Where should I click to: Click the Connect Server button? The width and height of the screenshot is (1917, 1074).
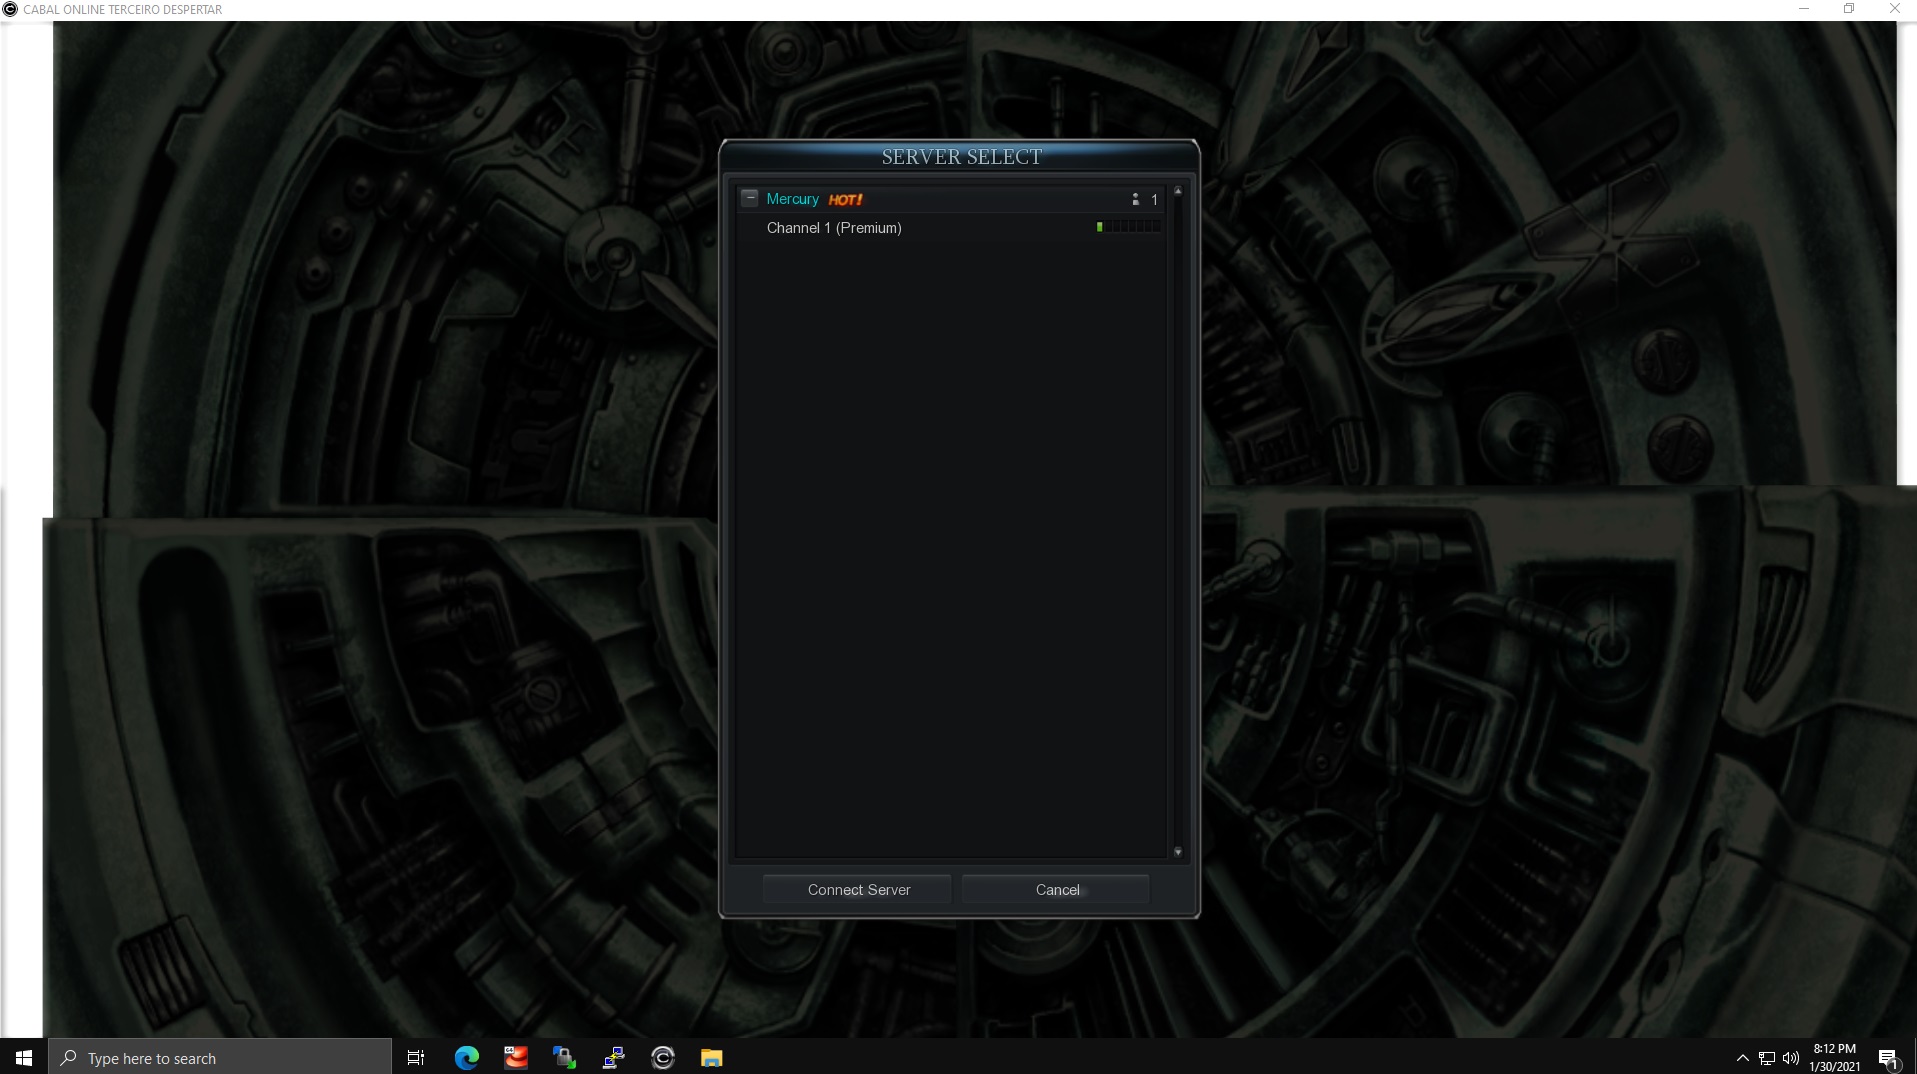(x=858, y=889)
